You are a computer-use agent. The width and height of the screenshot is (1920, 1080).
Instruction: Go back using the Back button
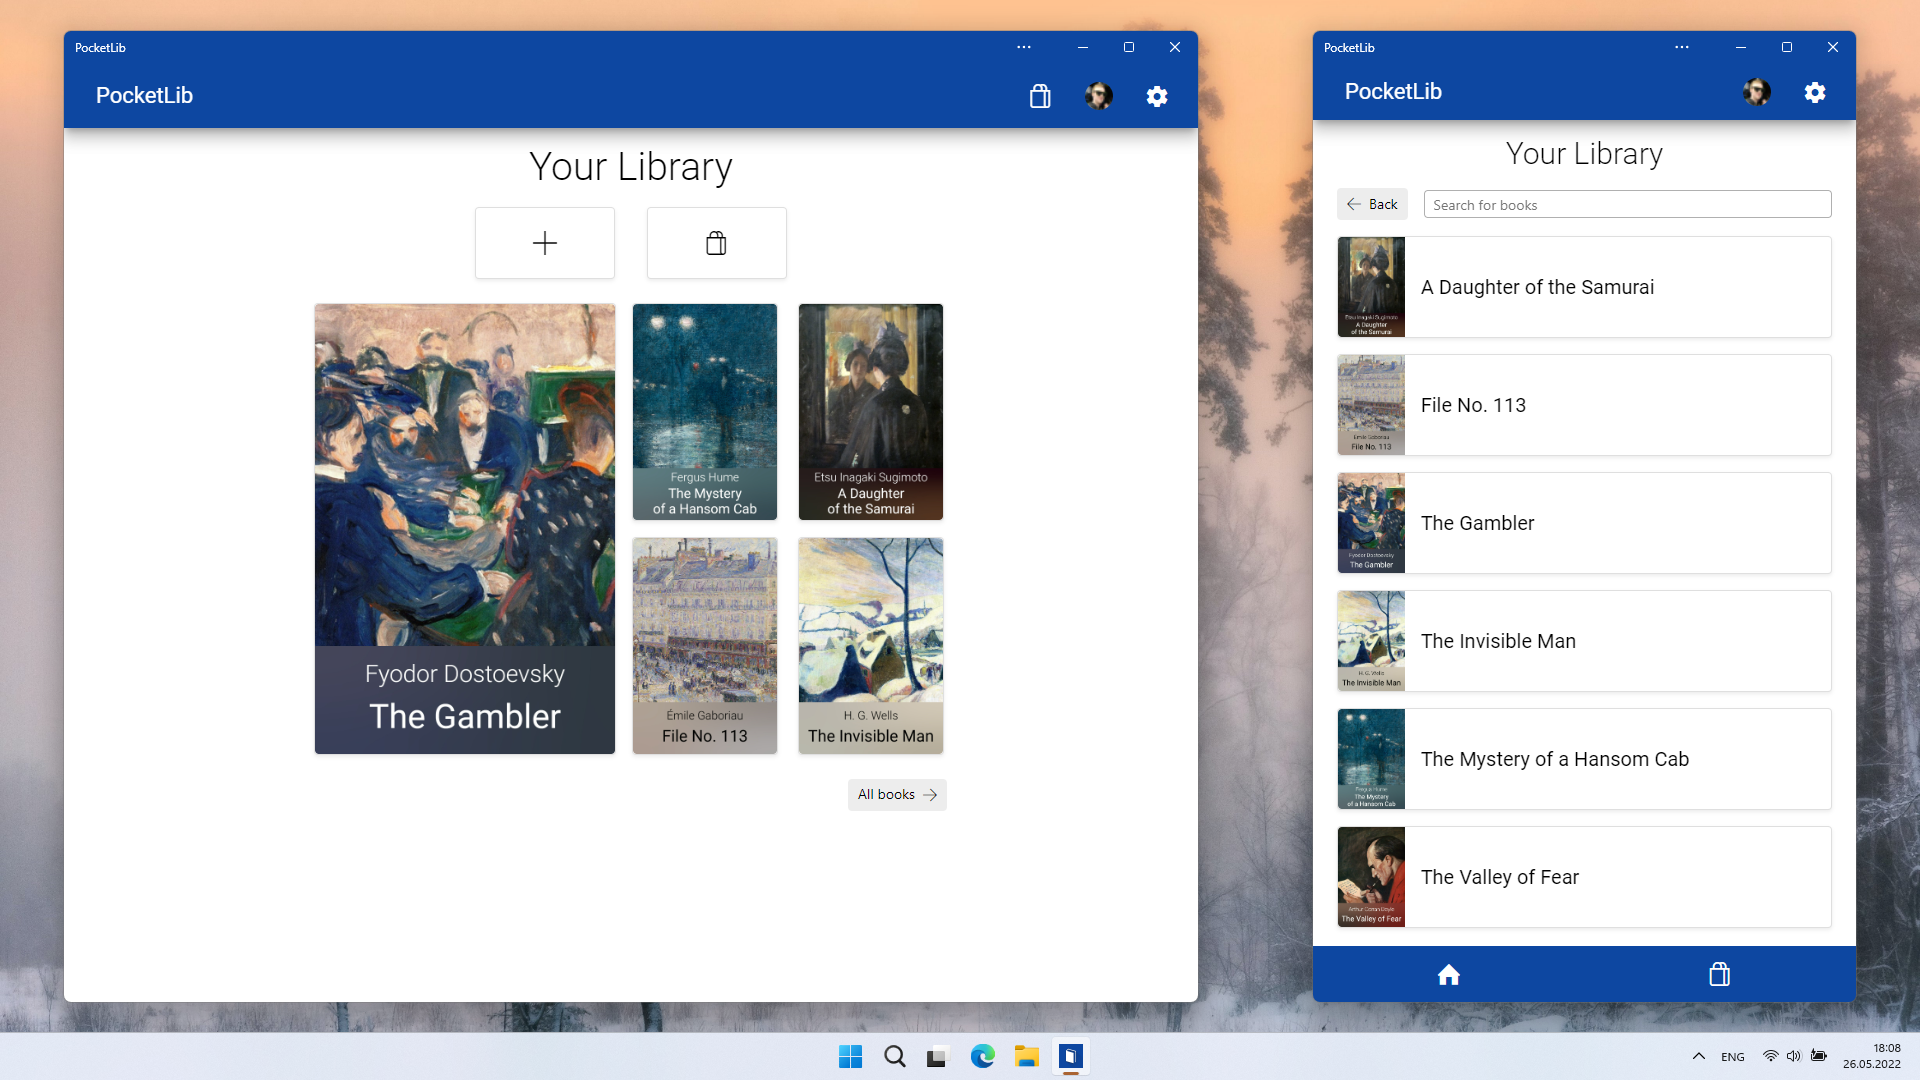click(x=1372, y=204)
